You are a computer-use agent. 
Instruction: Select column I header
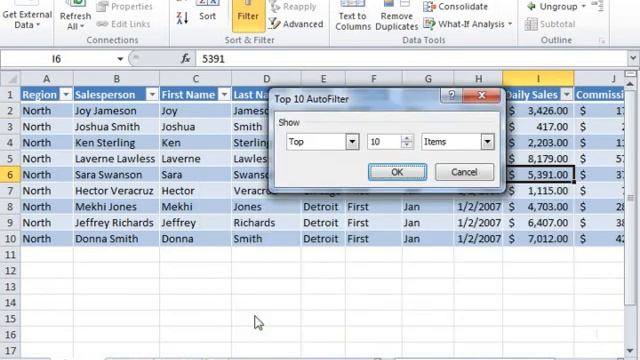538,78
